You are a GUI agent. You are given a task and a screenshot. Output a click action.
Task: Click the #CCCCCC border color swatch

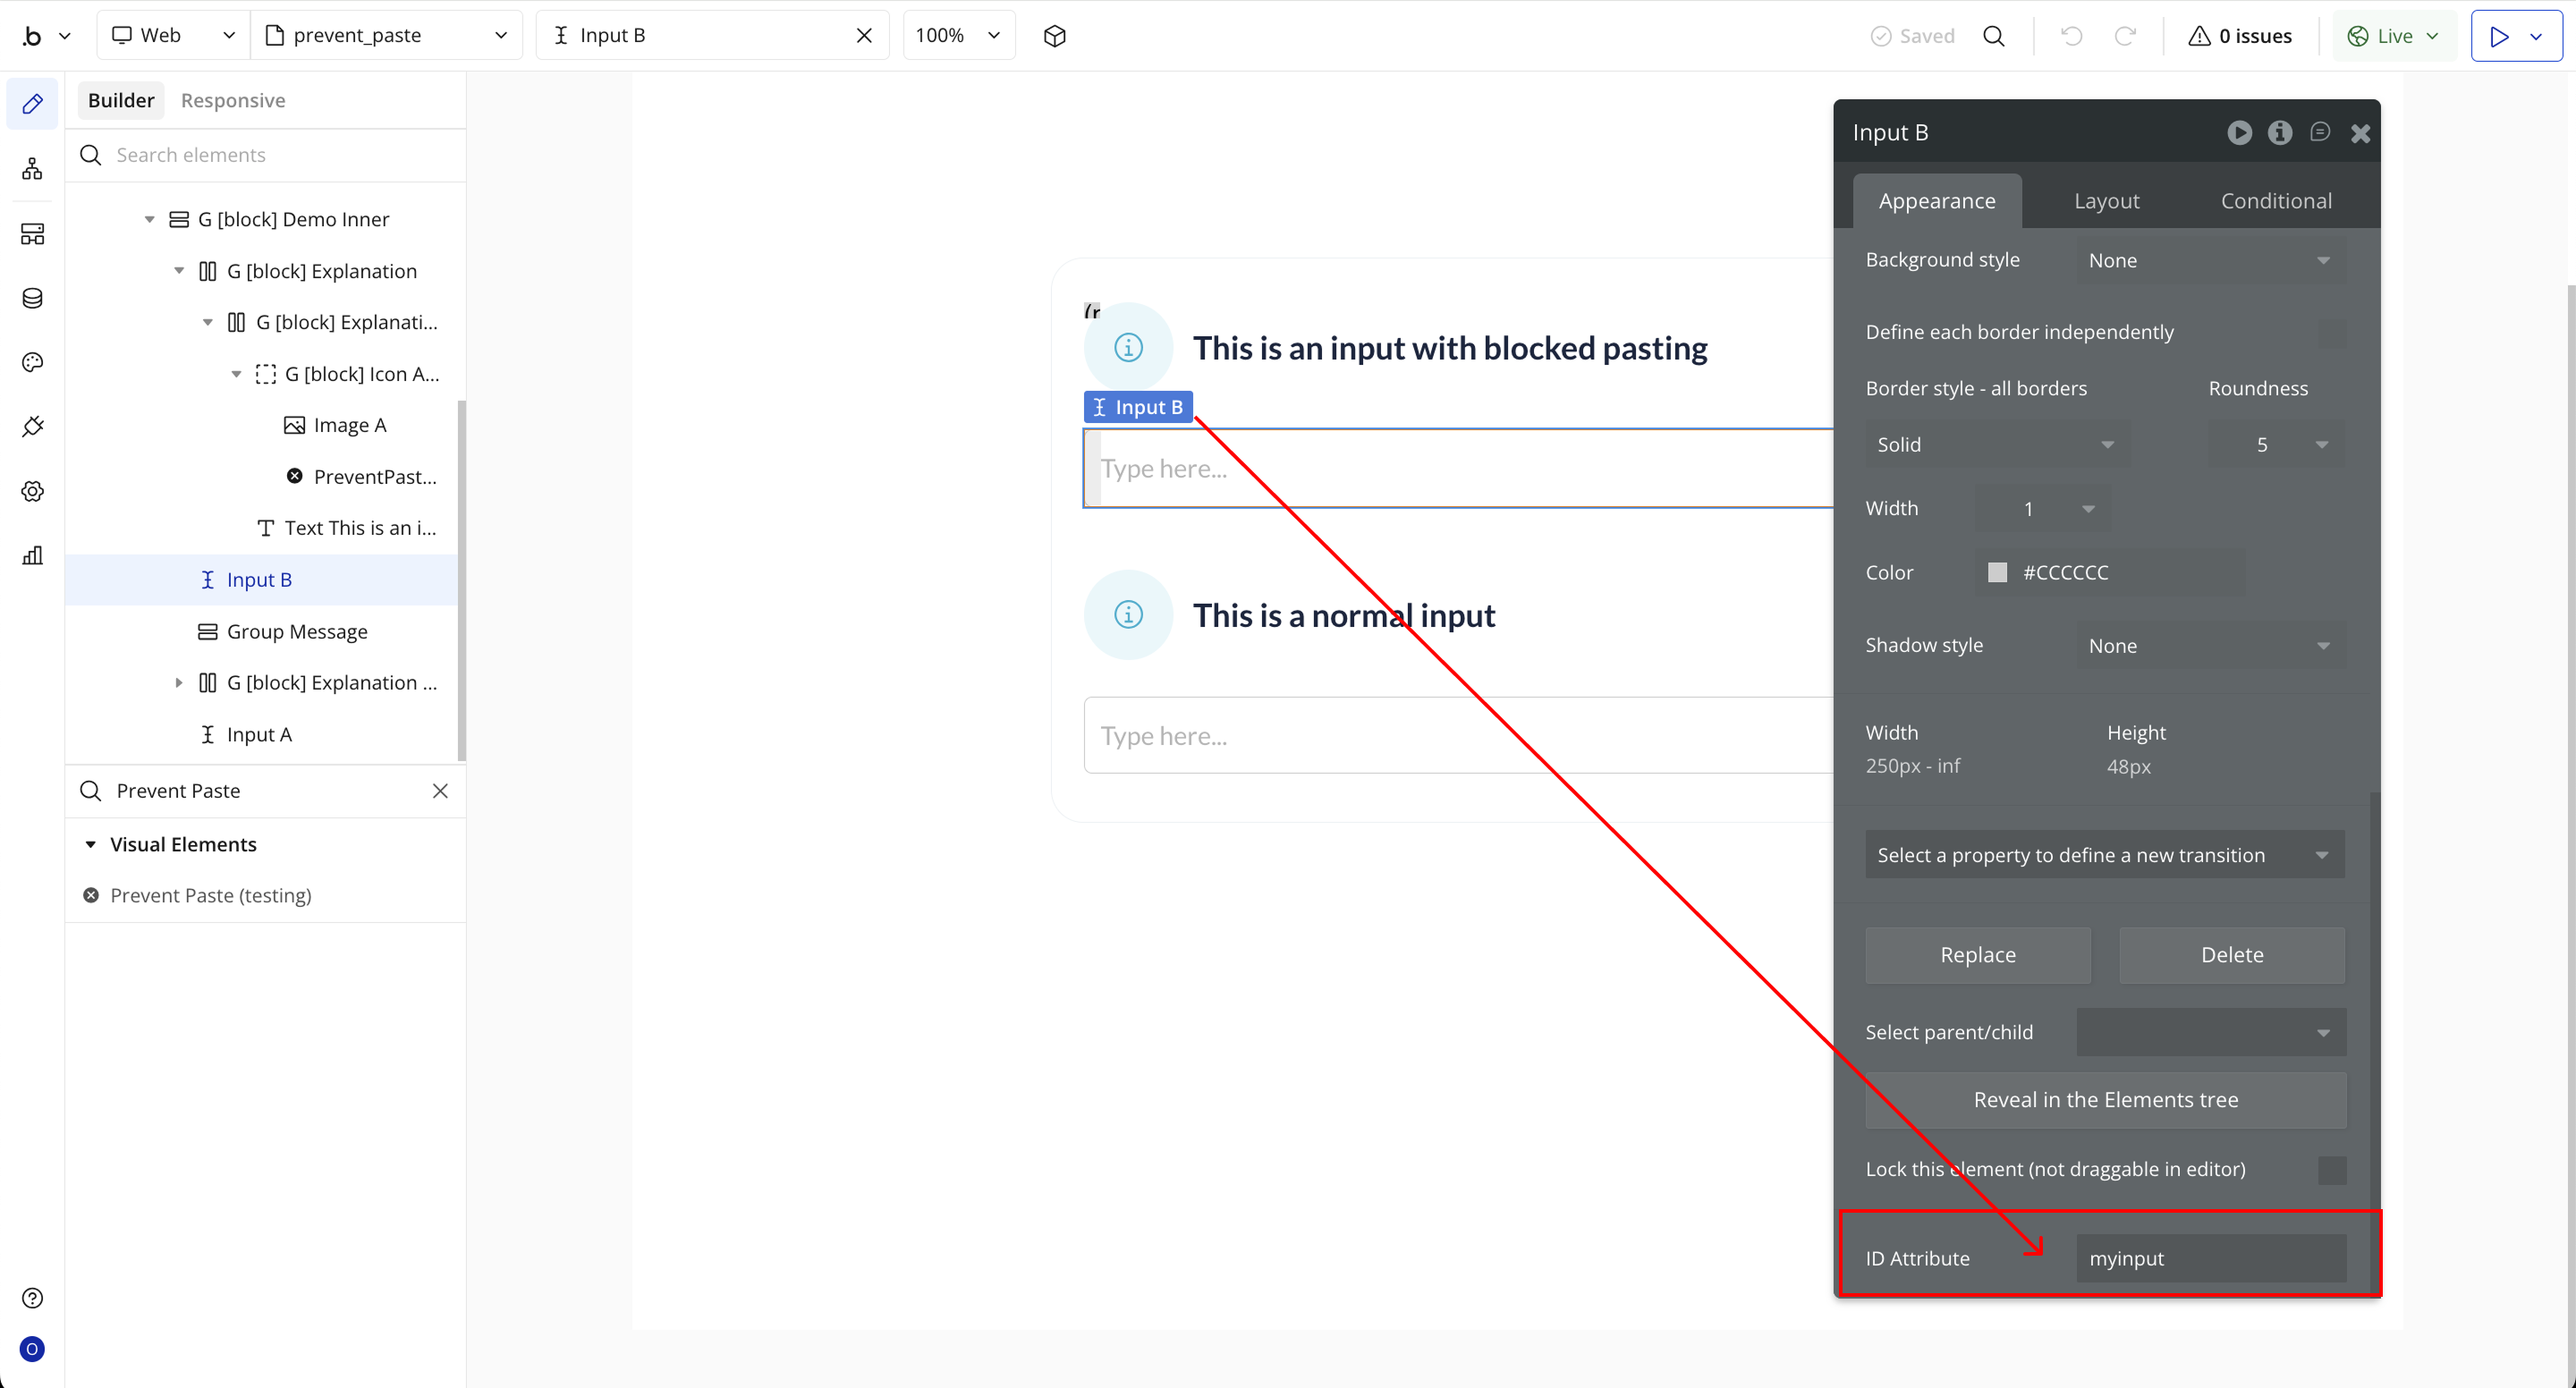(1997, 573)
